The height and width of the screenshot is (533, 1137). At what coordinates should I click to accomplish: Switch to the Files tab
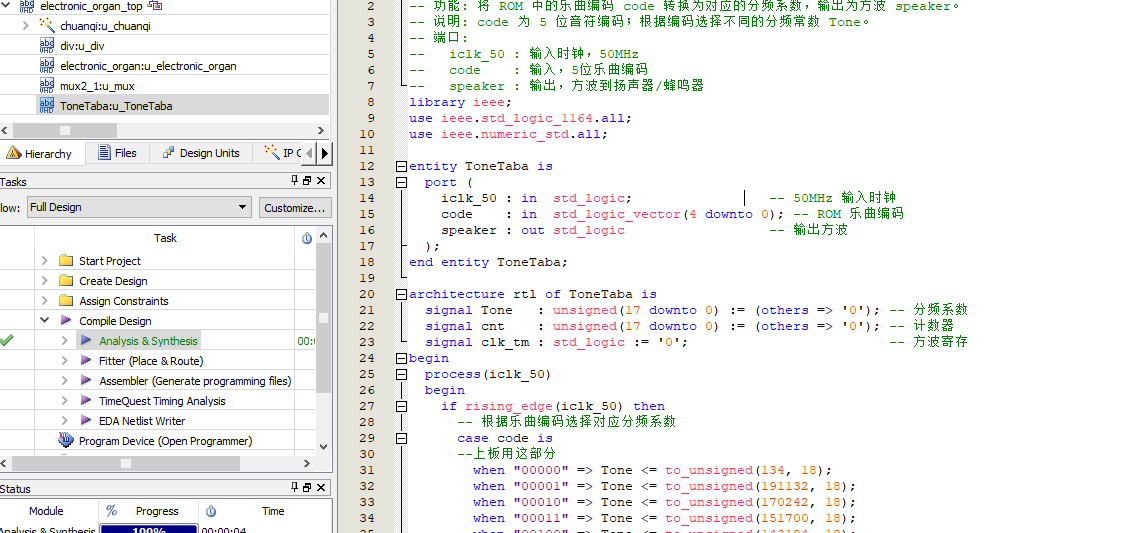(x=117, y=153)
